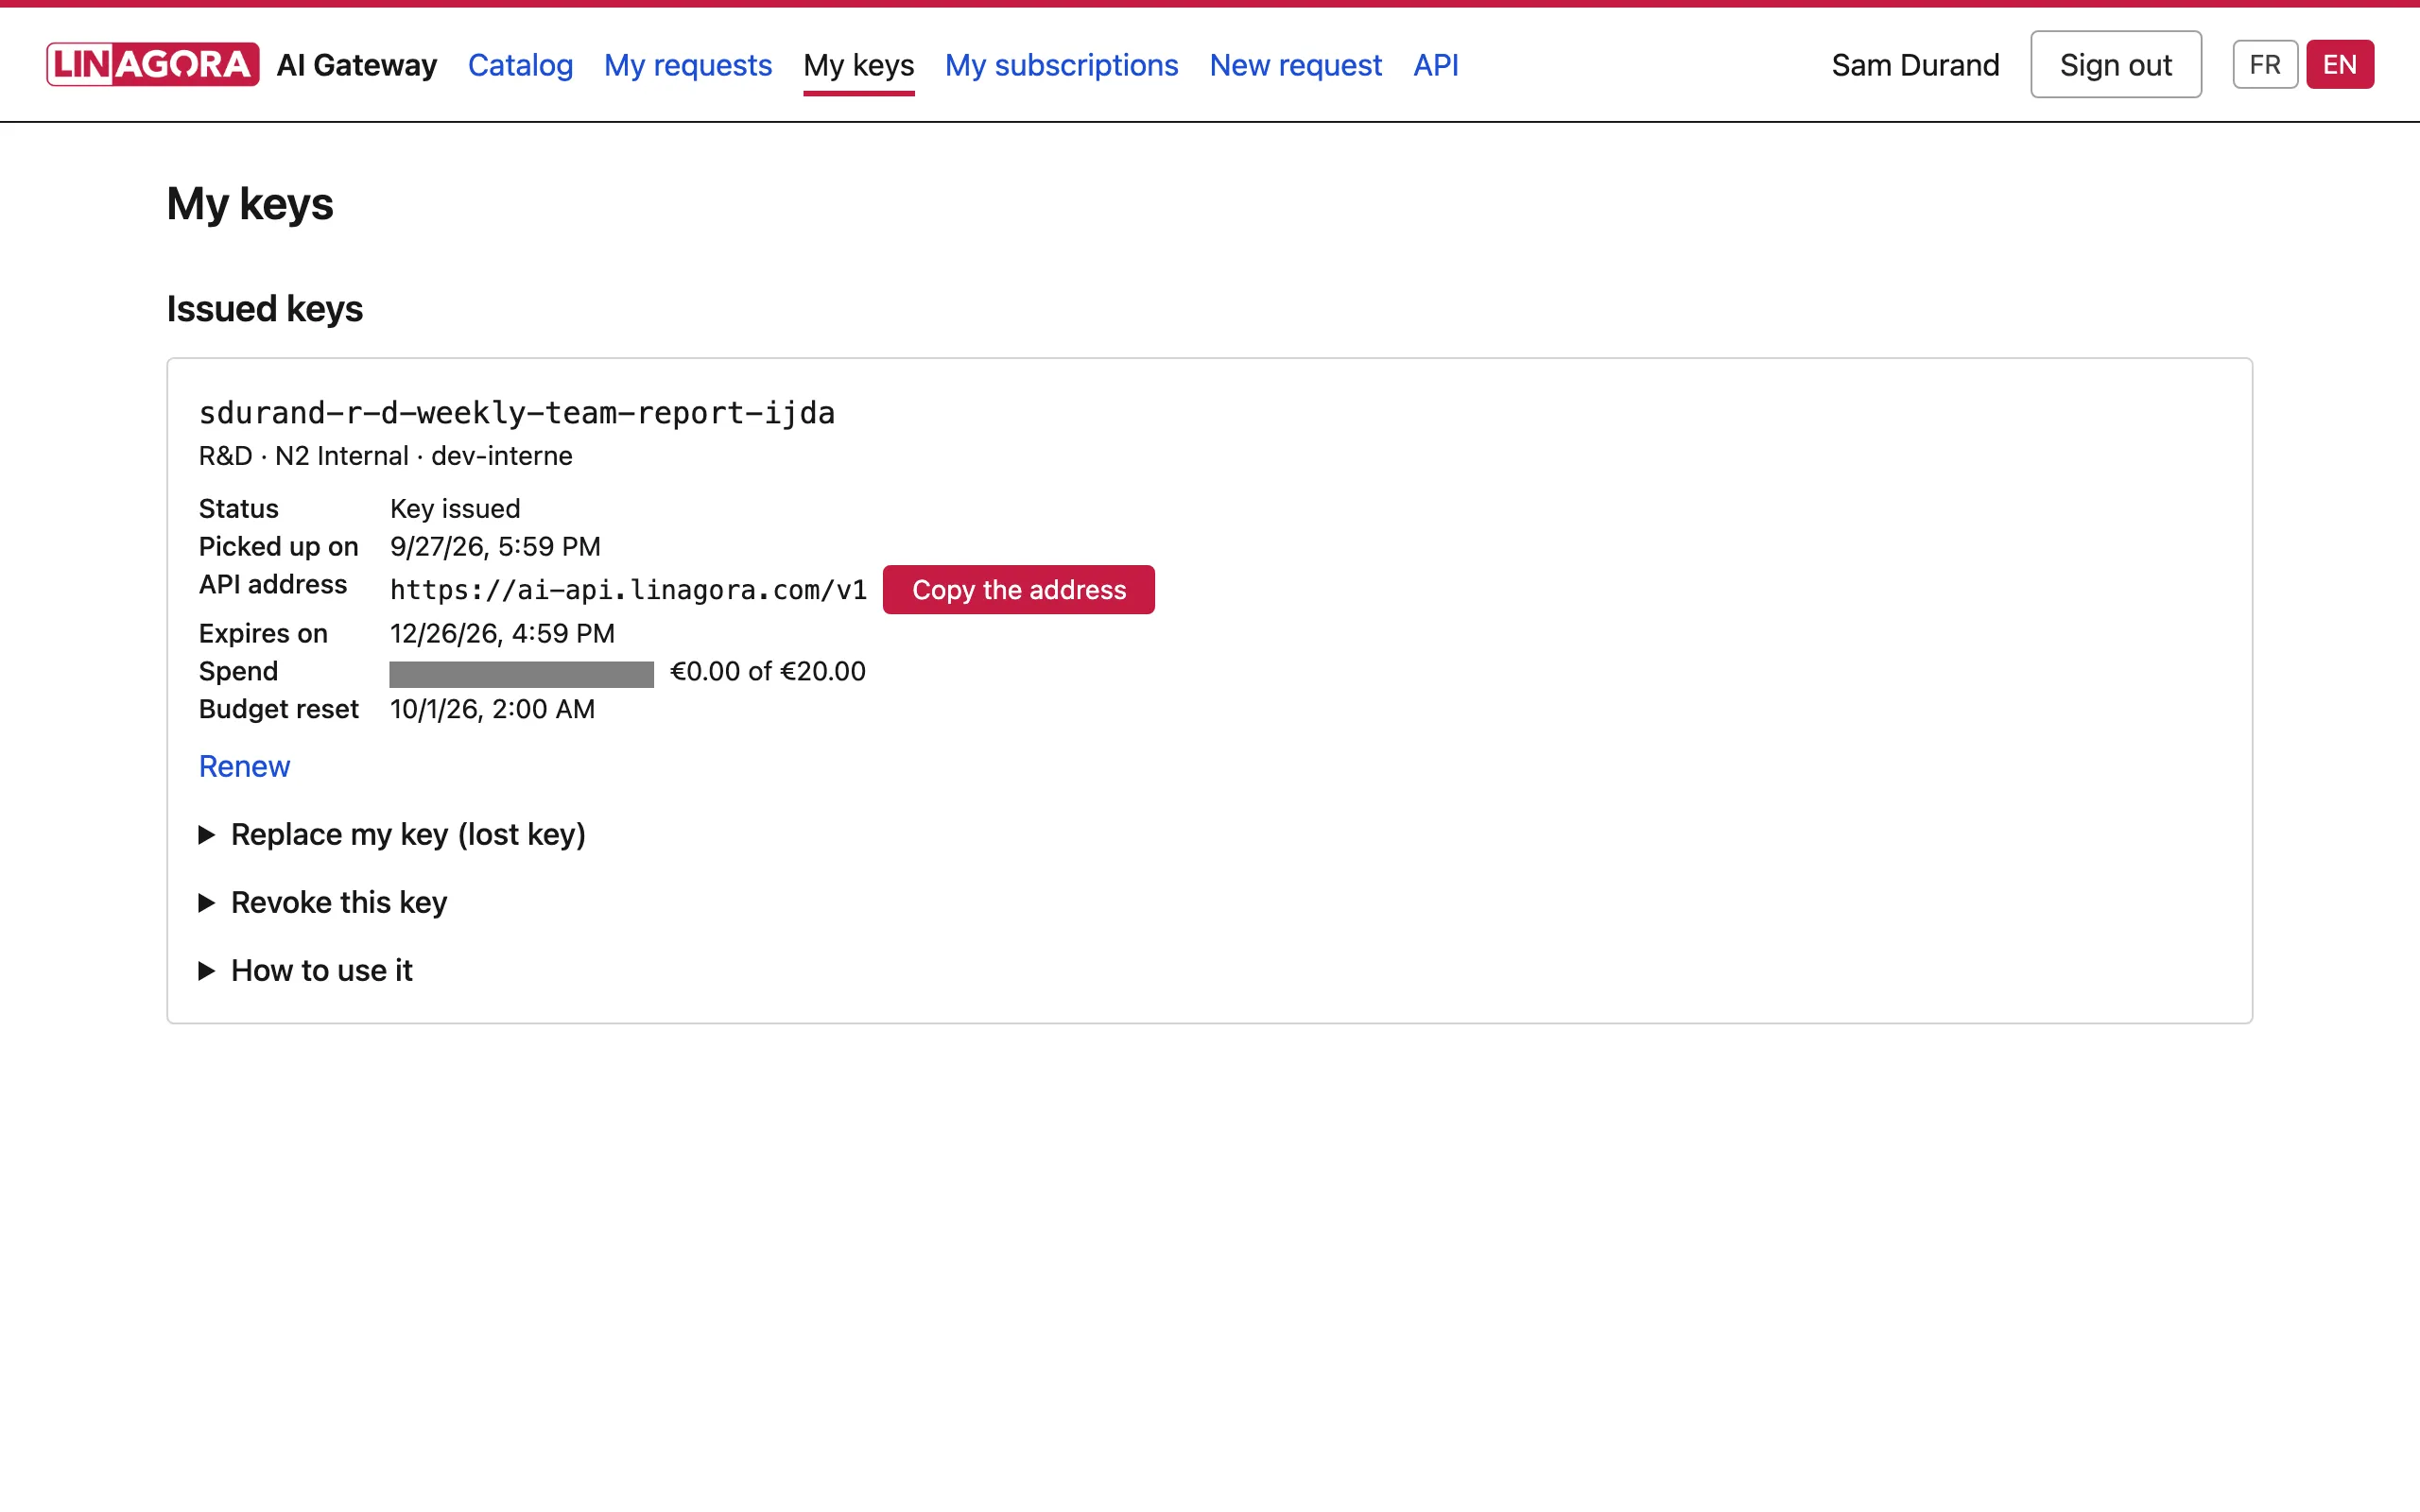Open the API link in navigation
Image resolution: width=2420 pixels, height=1512 pixels.
pos(1436,65)
